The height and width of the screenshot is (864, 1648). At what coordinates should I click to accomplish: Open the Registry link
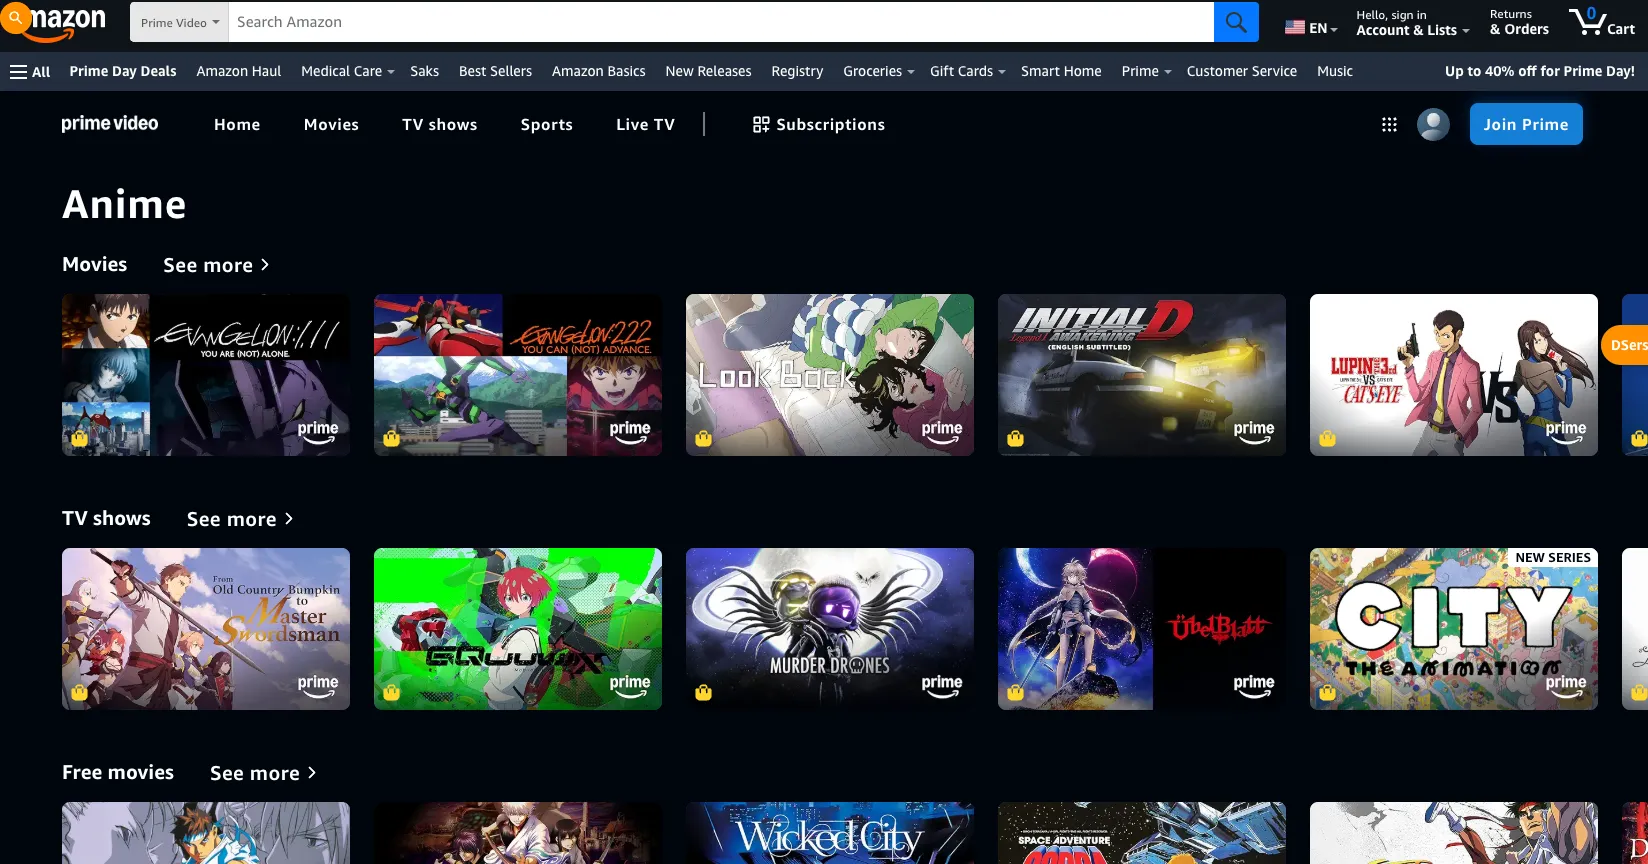[797, 71]
